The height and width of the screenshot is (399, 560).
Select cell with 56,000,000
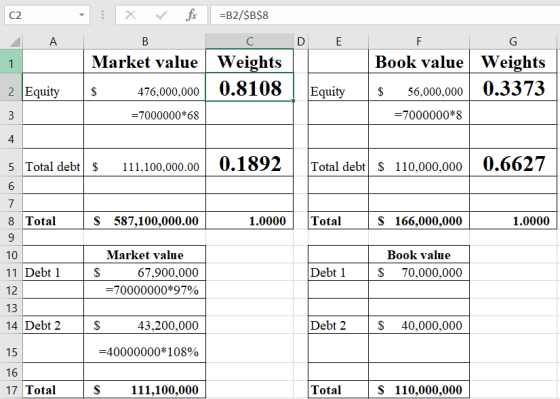[419, 88]
